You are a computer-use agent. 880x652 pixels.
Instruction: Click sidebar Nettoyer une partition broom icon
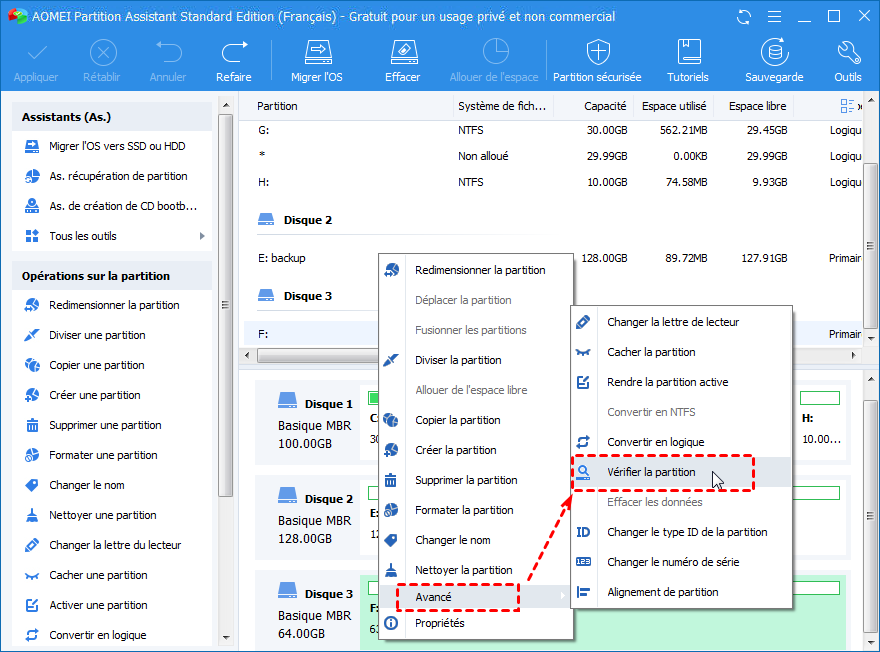point(32,515)
